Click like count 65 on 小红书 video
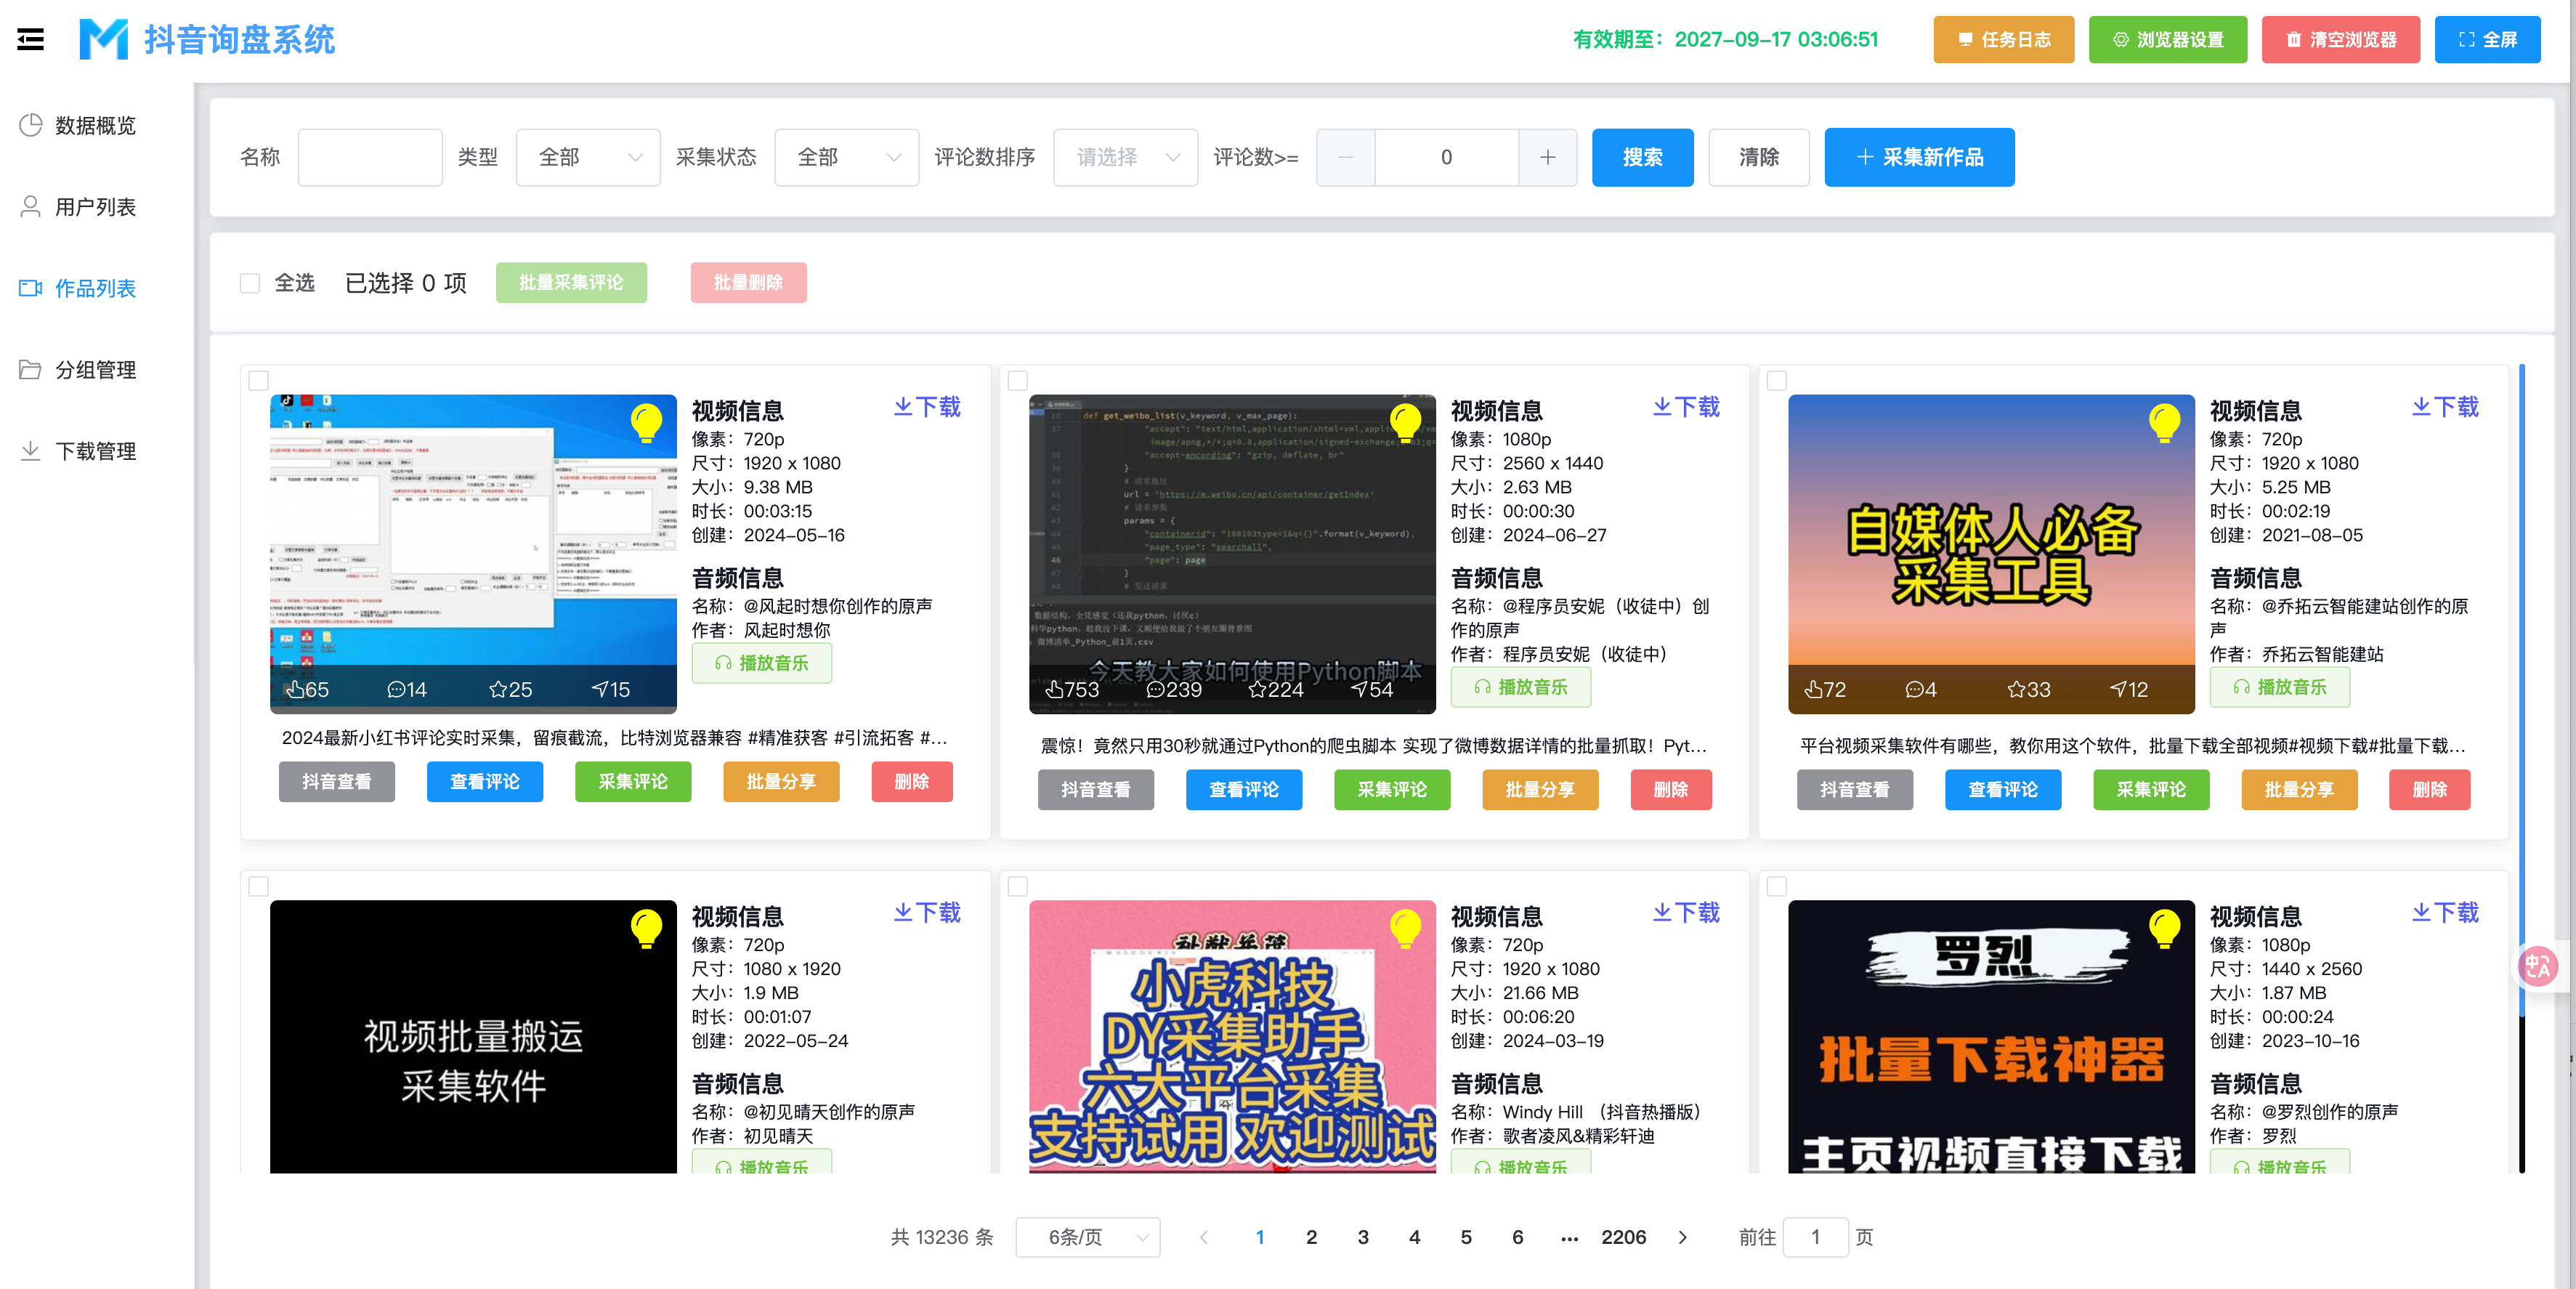The width and height of the screenshot is (2576, 1289). (x=307, y=689)
